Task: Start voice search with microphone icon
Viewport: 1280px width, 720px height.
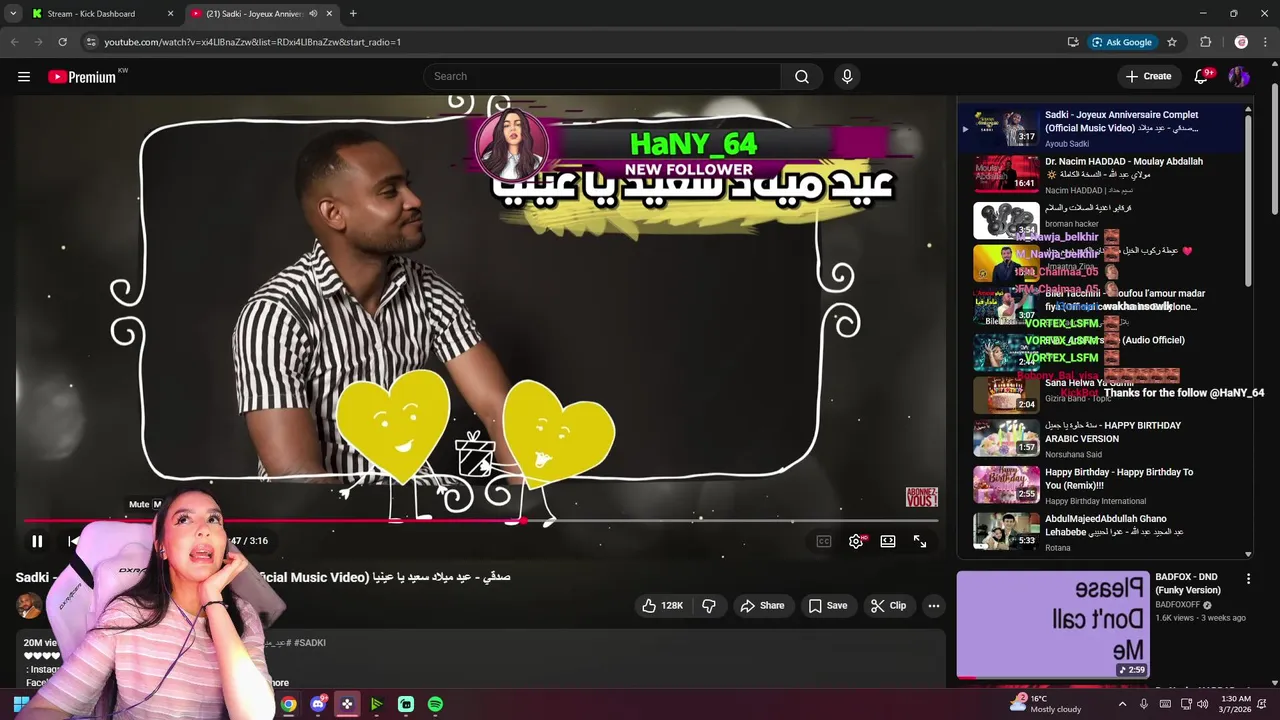Action: pos(847,77)
